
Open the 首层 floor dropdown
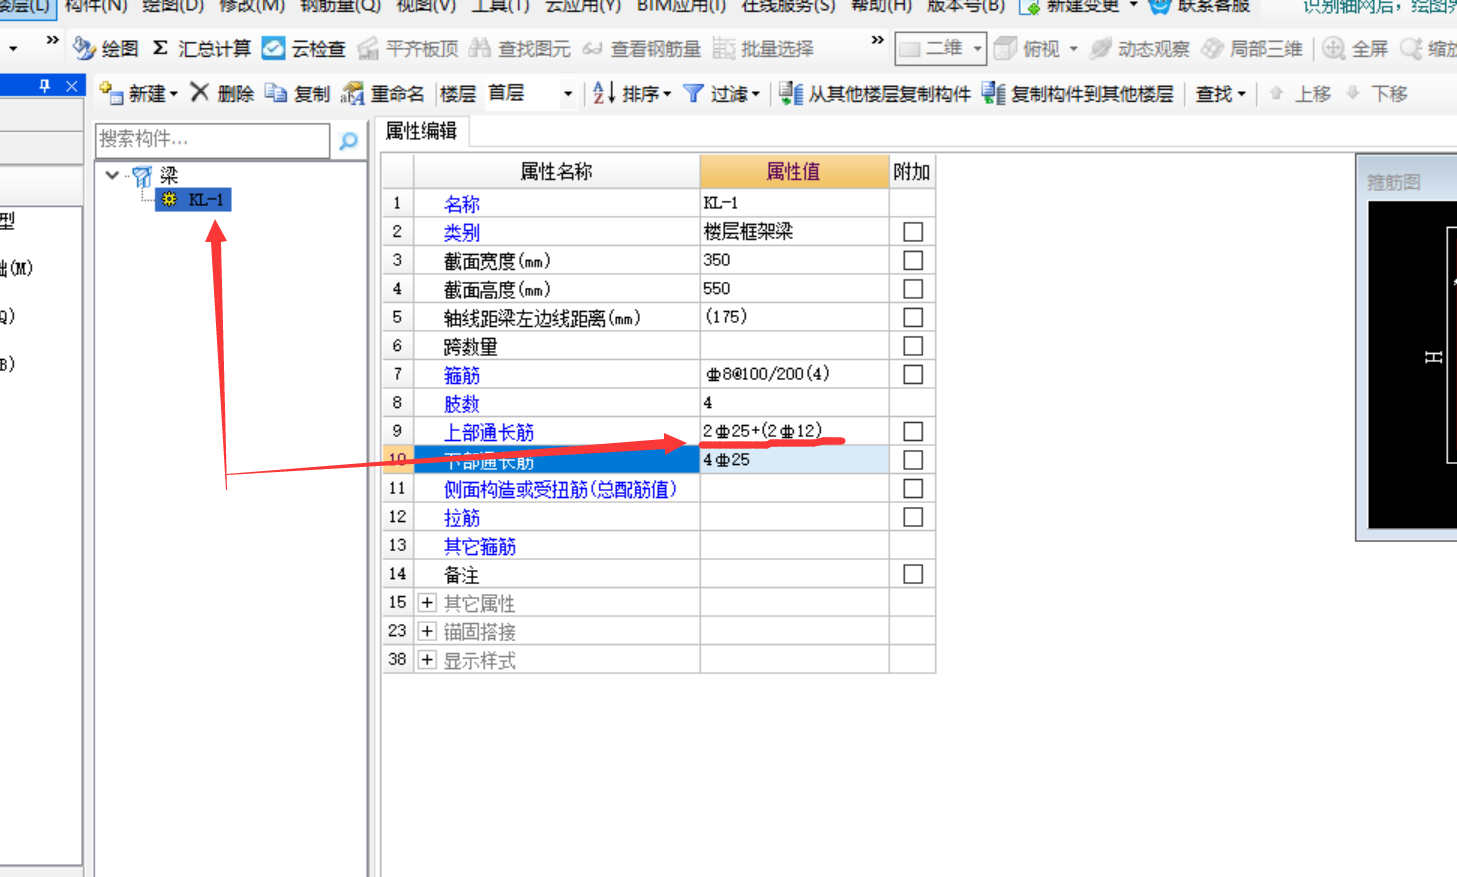(568, 94)
